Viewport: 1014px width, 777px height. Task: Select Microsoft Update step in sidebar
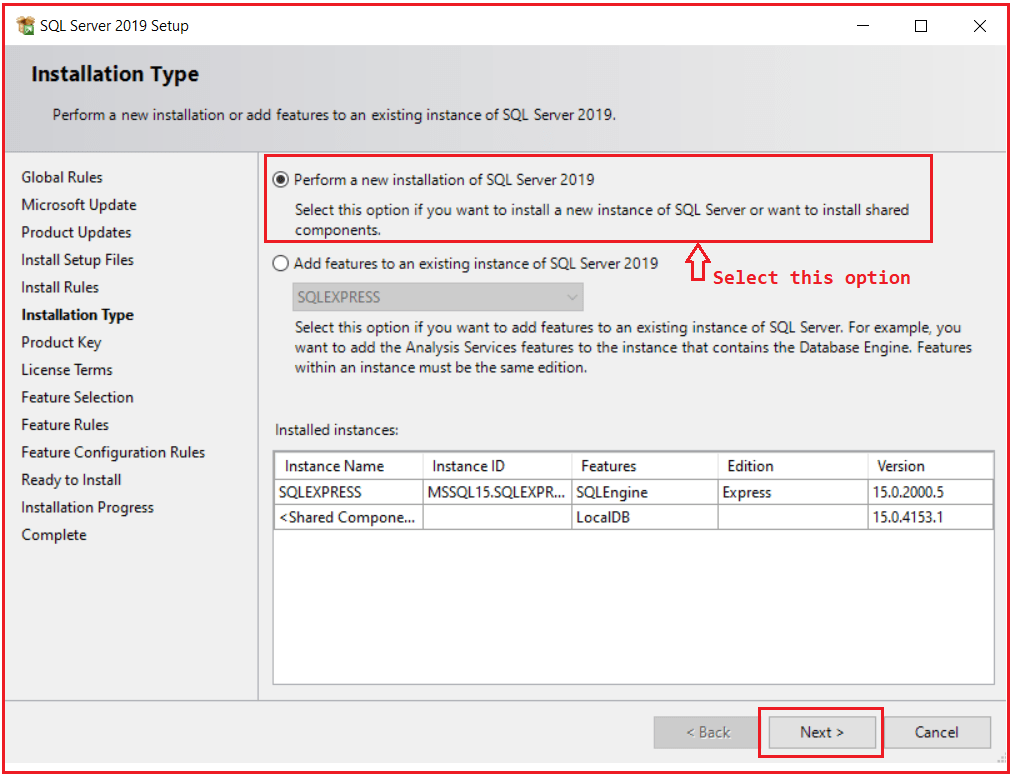point(79,205)
